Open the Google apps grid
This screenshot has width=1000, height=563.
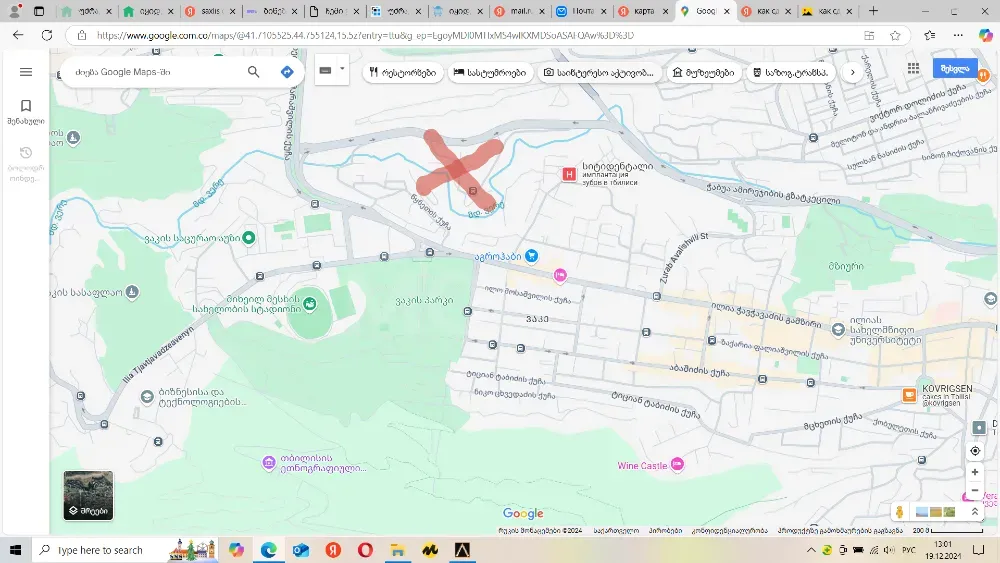click(913, 68)
